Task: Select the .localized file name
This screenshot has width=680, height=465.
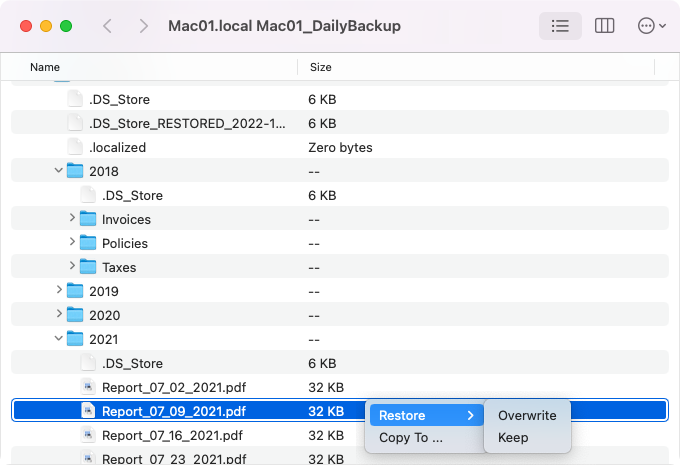Action: pos(118,147)
